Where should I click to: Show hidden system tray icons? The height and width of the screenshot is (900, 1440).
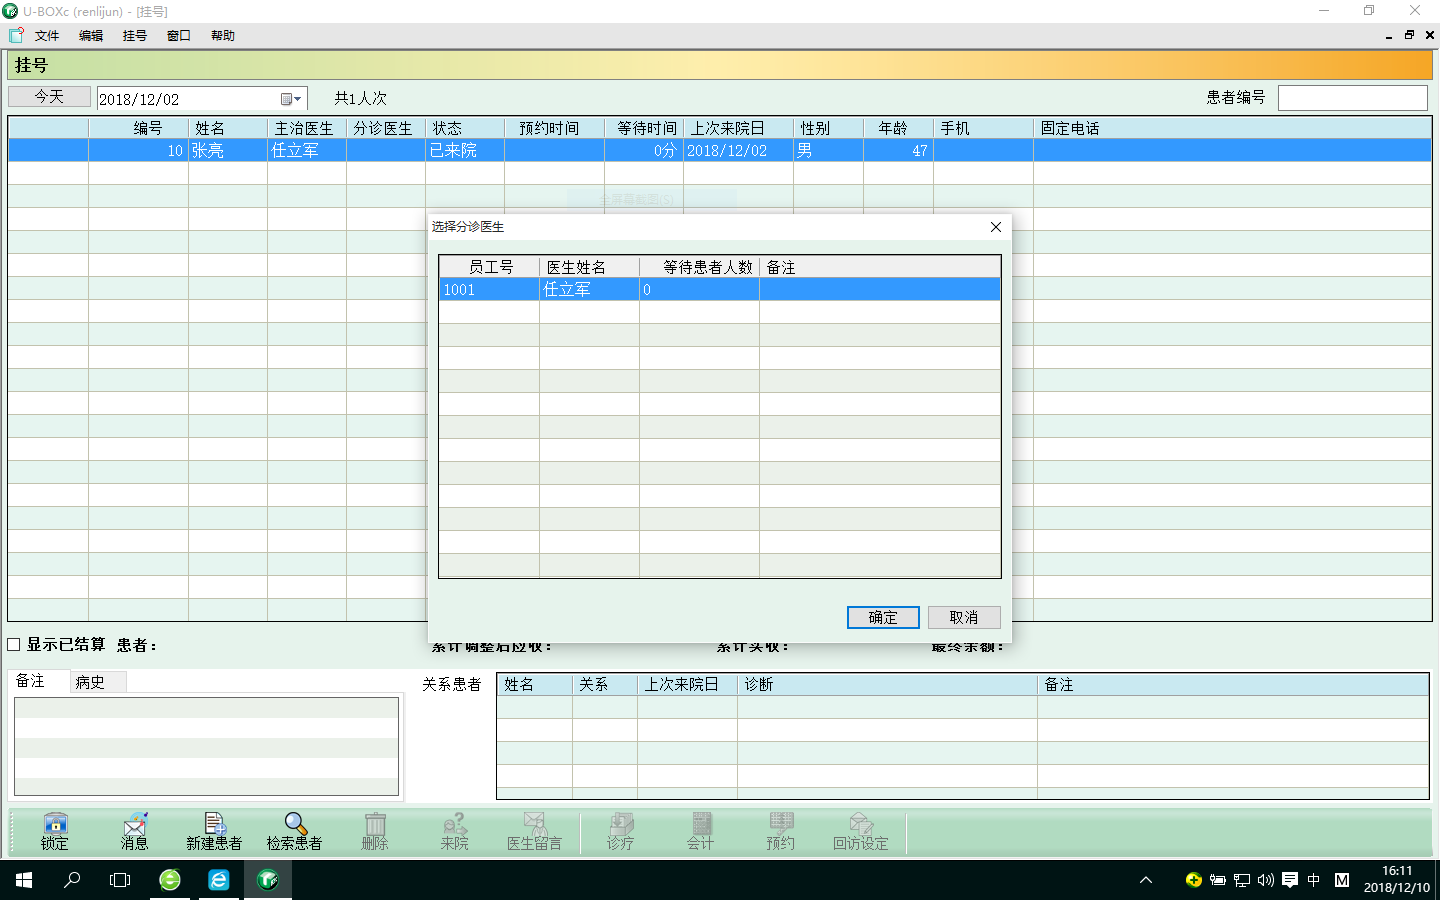tap(1146, 880)
